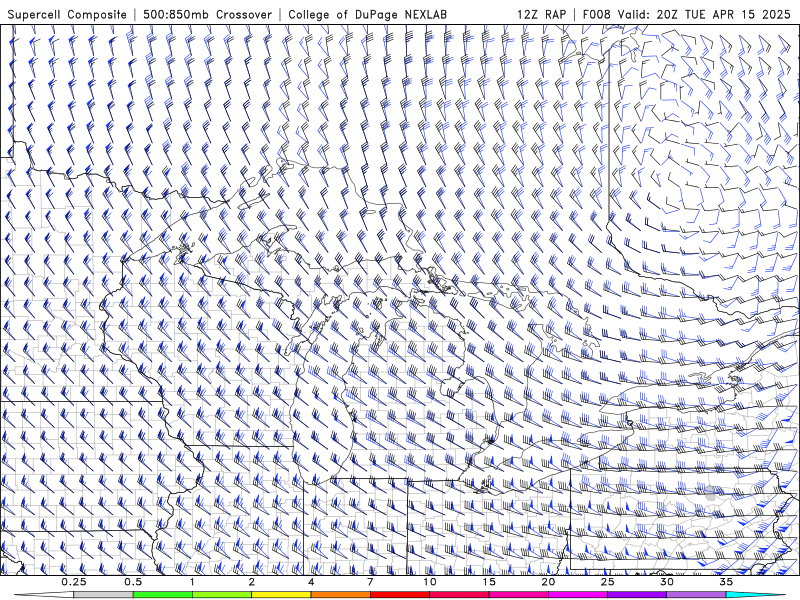Click the 25 value on the color scale
The image size is (800, 600).
(x=607, y=582)
